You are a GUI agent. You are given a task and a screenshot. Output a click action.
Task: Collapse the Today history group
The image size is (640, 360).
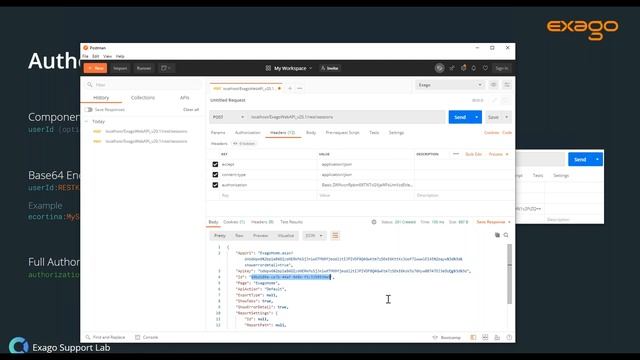[86, 122]
